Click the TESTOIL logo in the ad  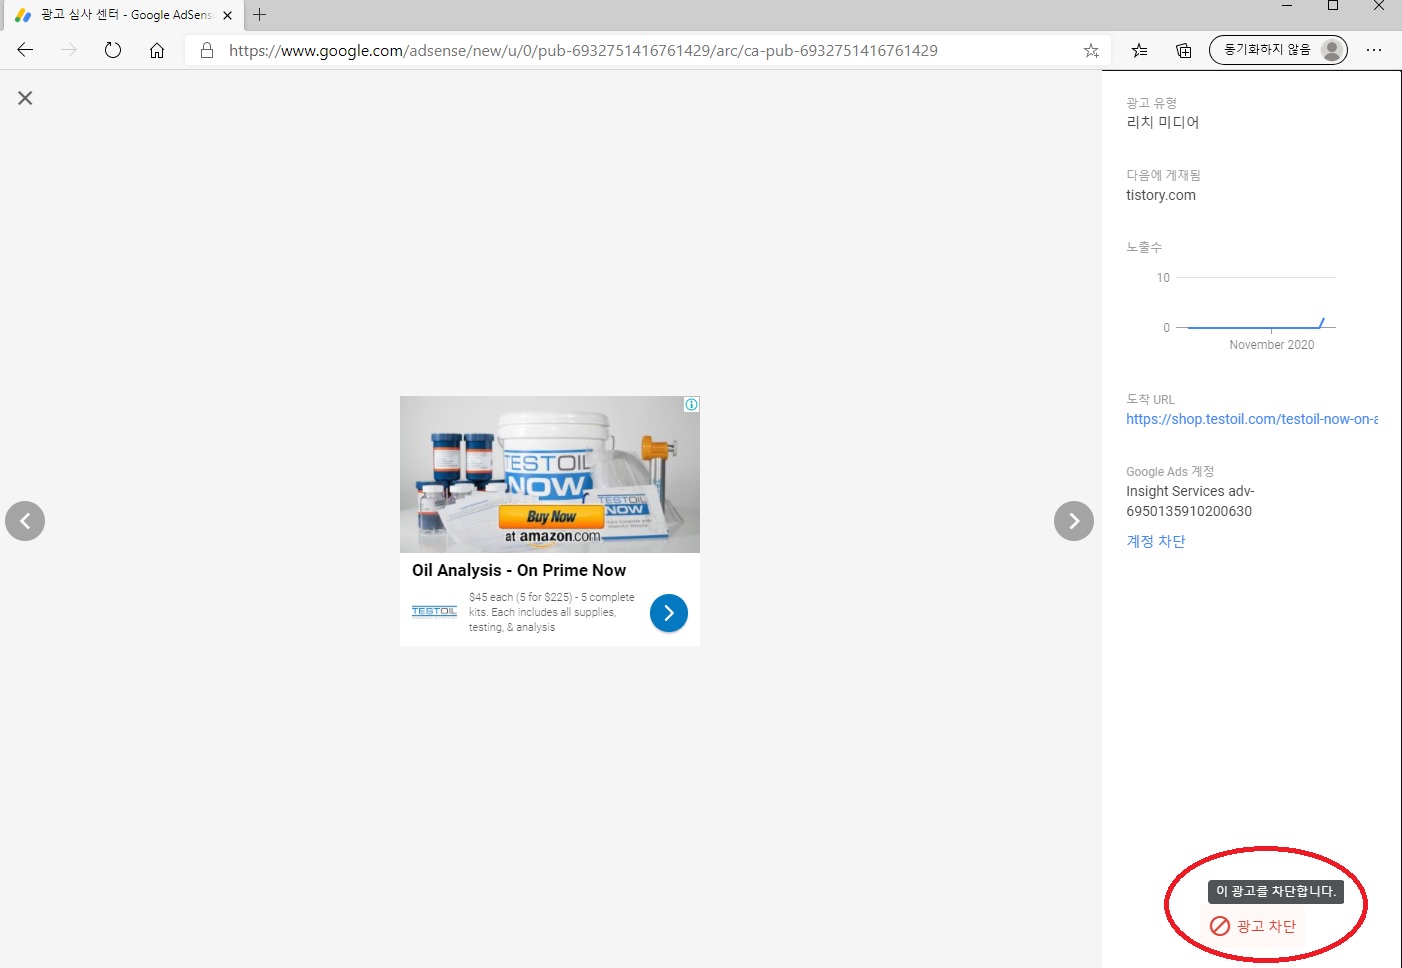(x=434, y=611)
